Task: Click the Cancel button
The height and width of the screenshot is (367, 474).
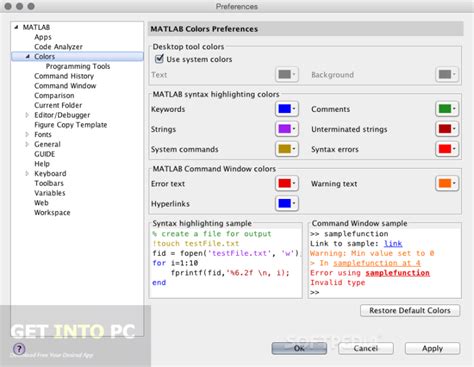Action: tap(366, 348)
